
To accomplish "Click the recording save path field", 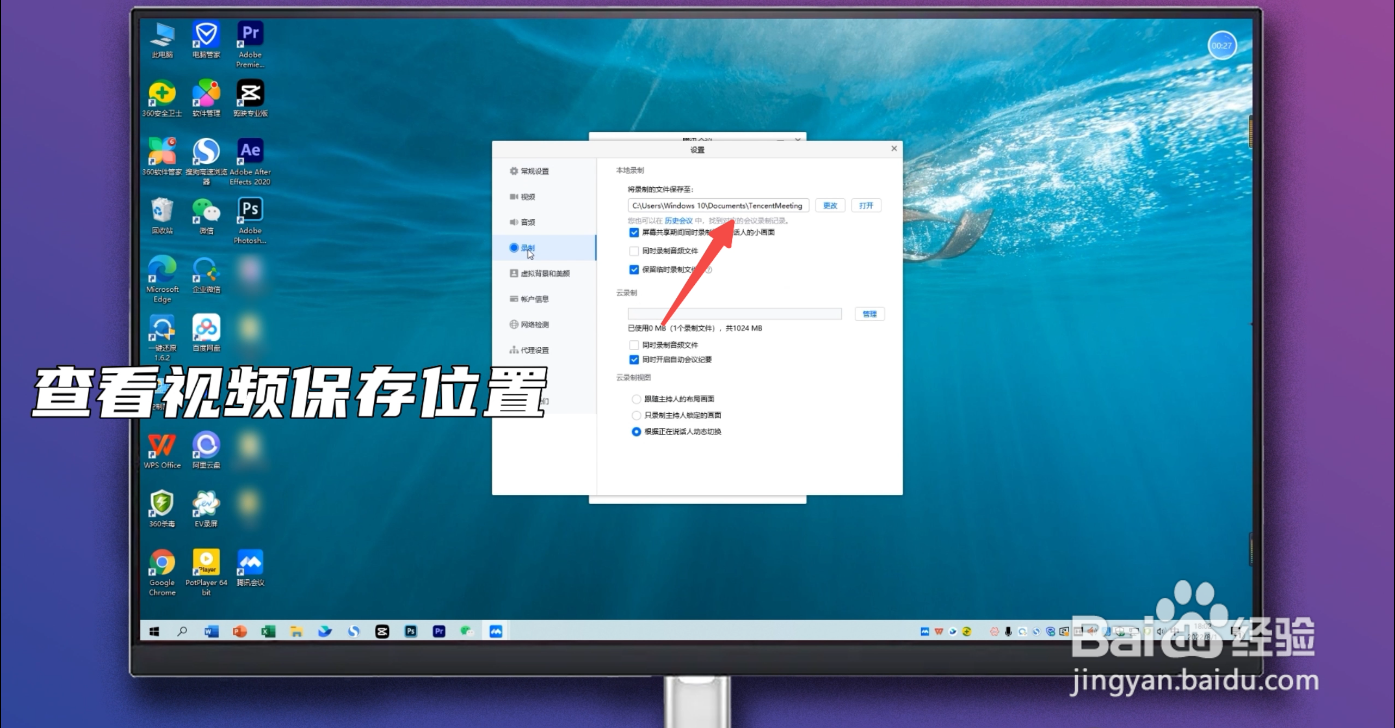I will (x=718, y=205).
